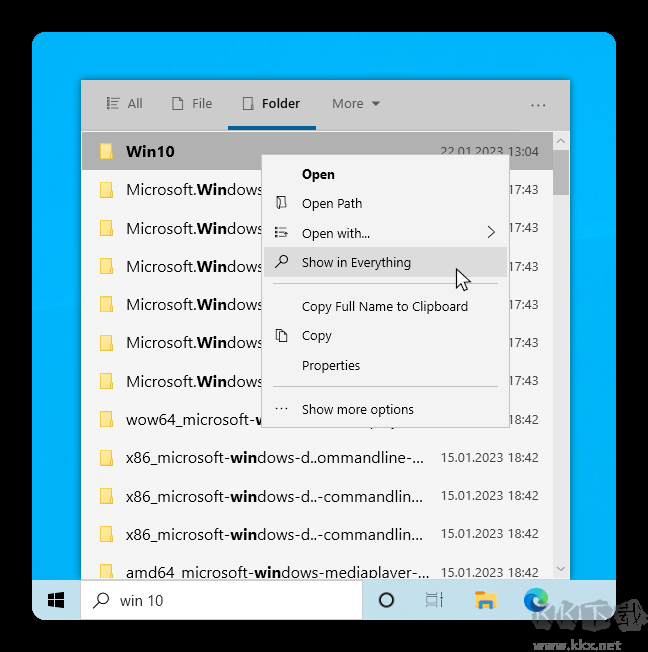Click the Show more options ellipsis icon
The image size is (648, 652).
point(282,409)
